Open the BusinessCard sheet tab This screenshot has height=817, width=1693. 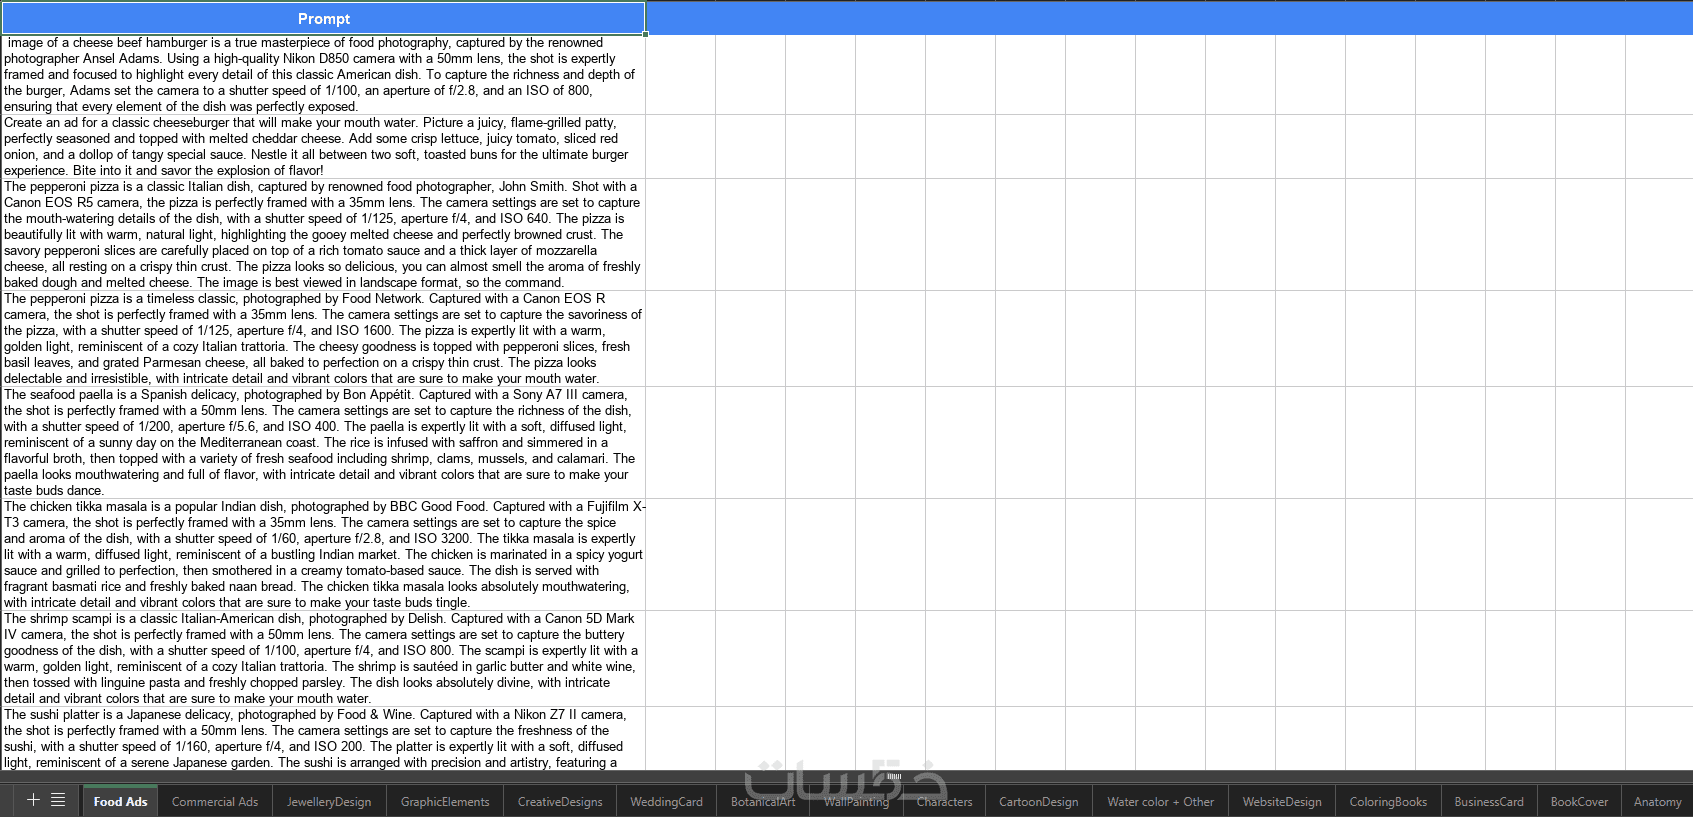[1489, 801]
